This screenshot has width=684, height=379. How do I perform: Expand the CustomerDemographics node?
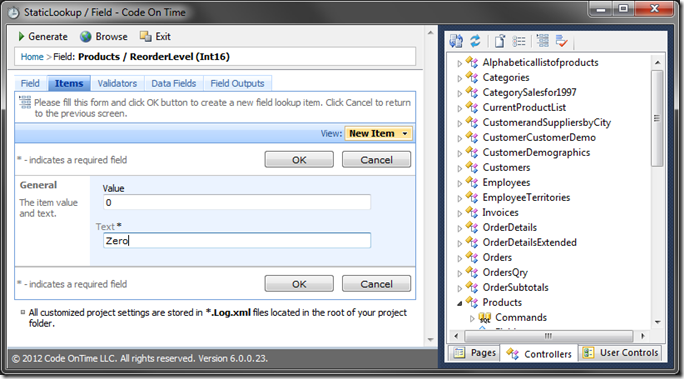point(459,154)
